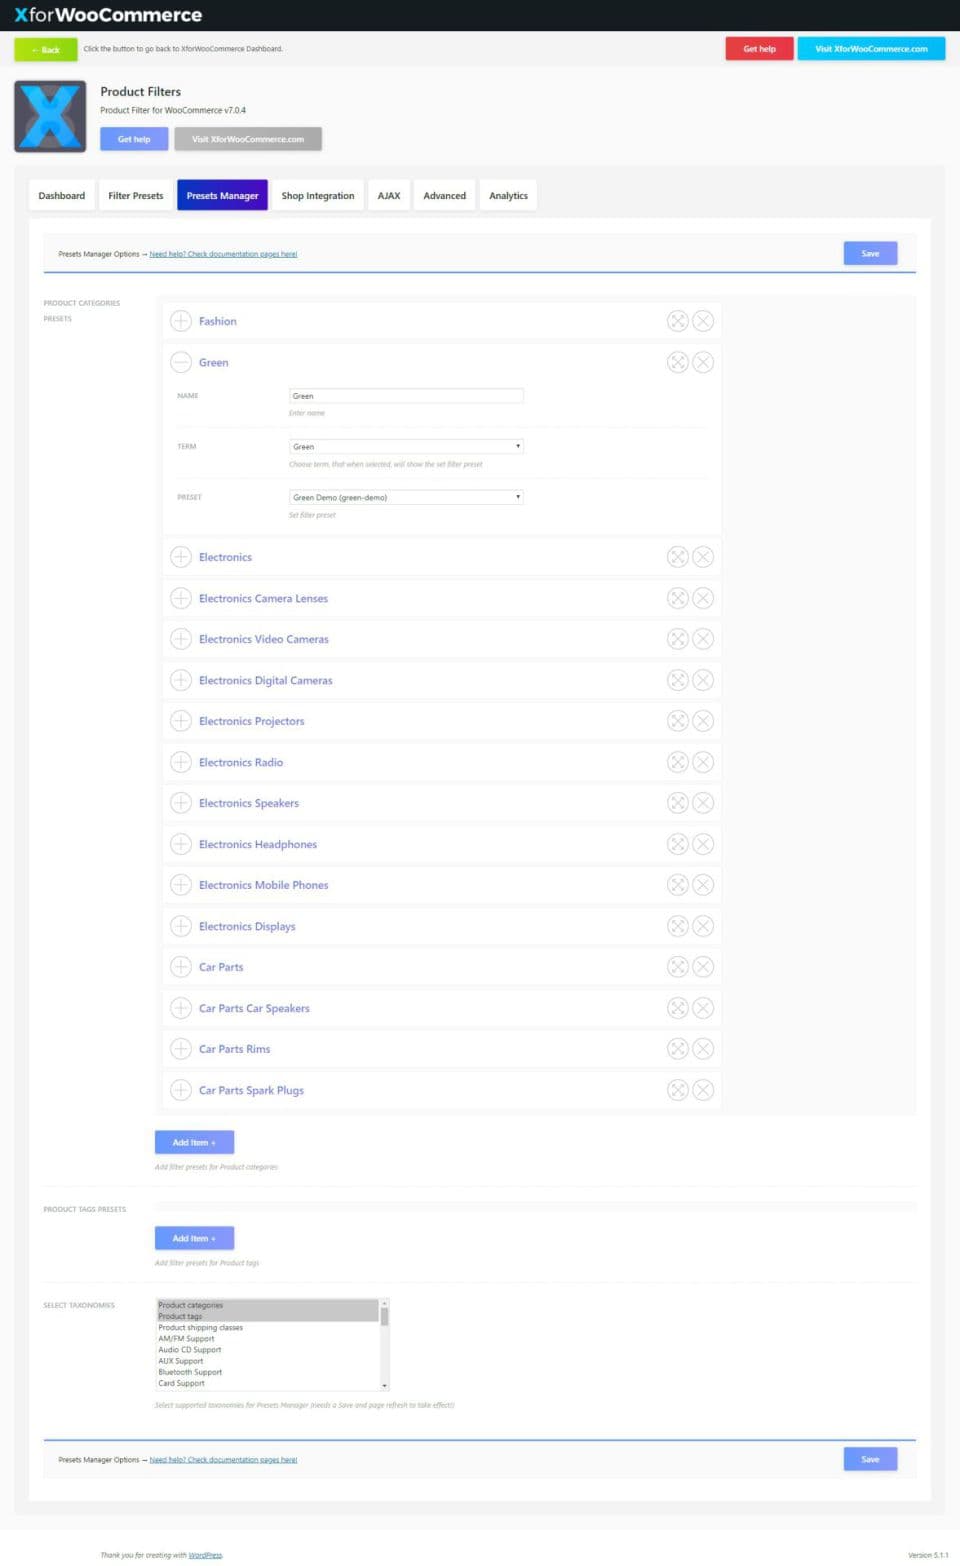Add Item under Product tags presets
The height and width of the screenshot is (1566, 960).
pyautogui.click(x=194, y=1238)
